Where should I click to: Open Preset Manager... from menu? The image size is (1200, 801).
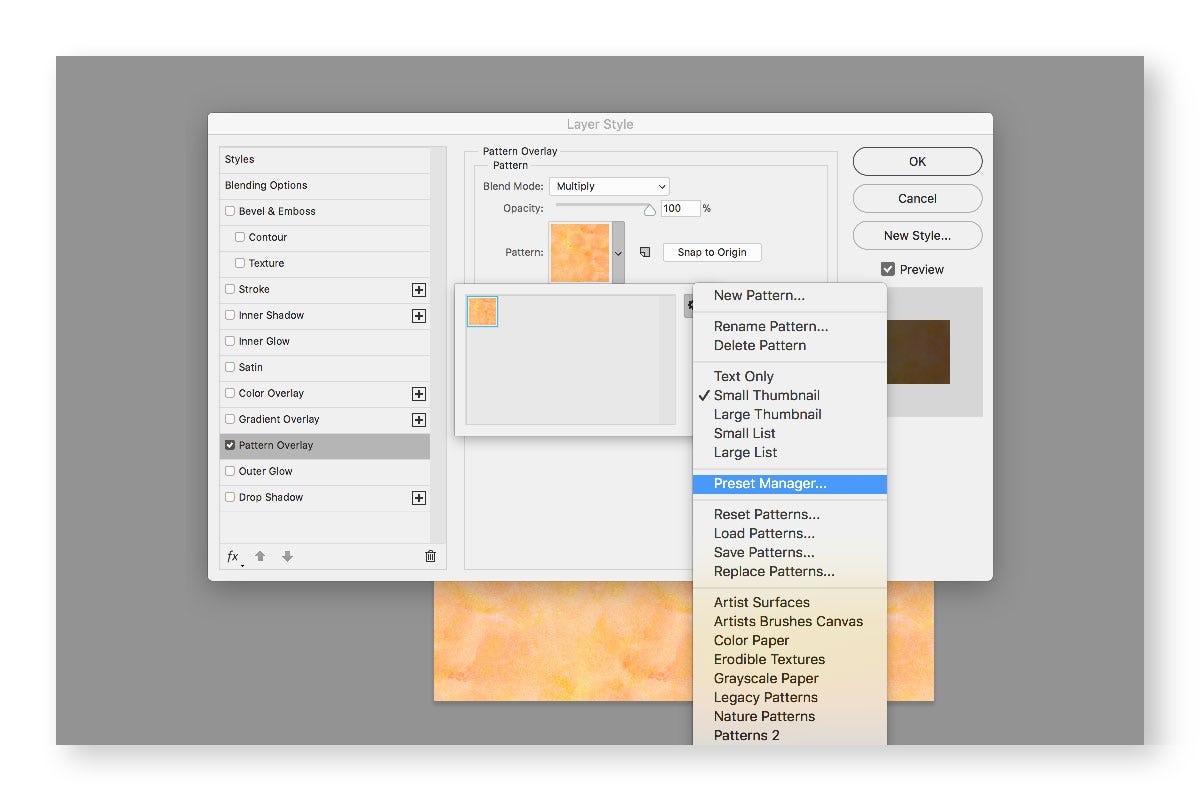pos(790,484)
